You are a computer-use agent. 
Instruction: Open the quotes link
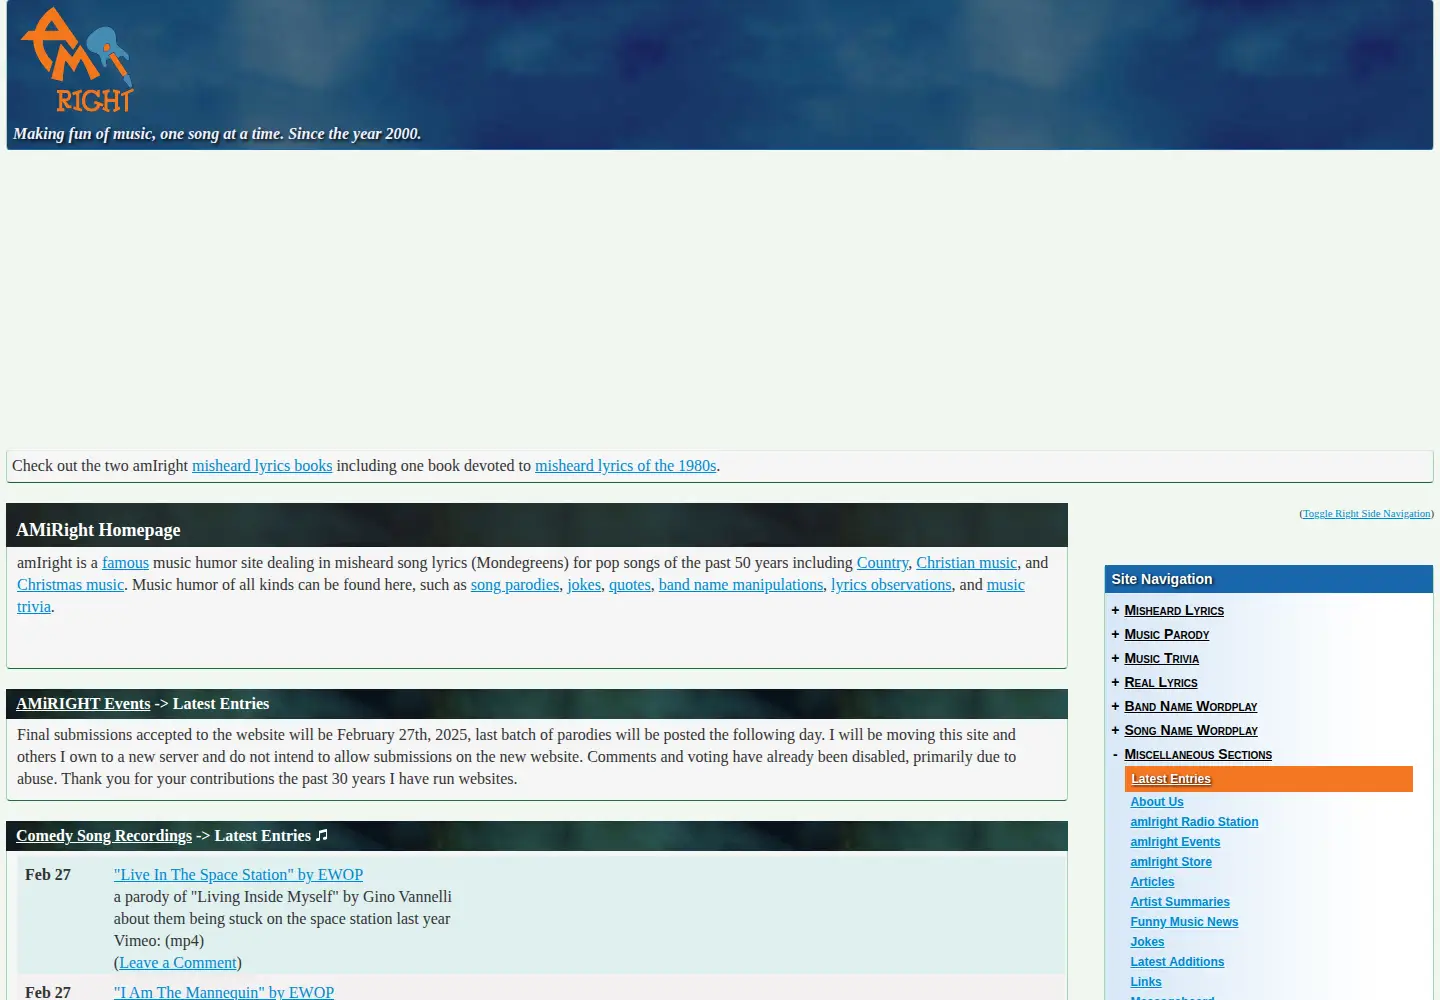point(630,585)
